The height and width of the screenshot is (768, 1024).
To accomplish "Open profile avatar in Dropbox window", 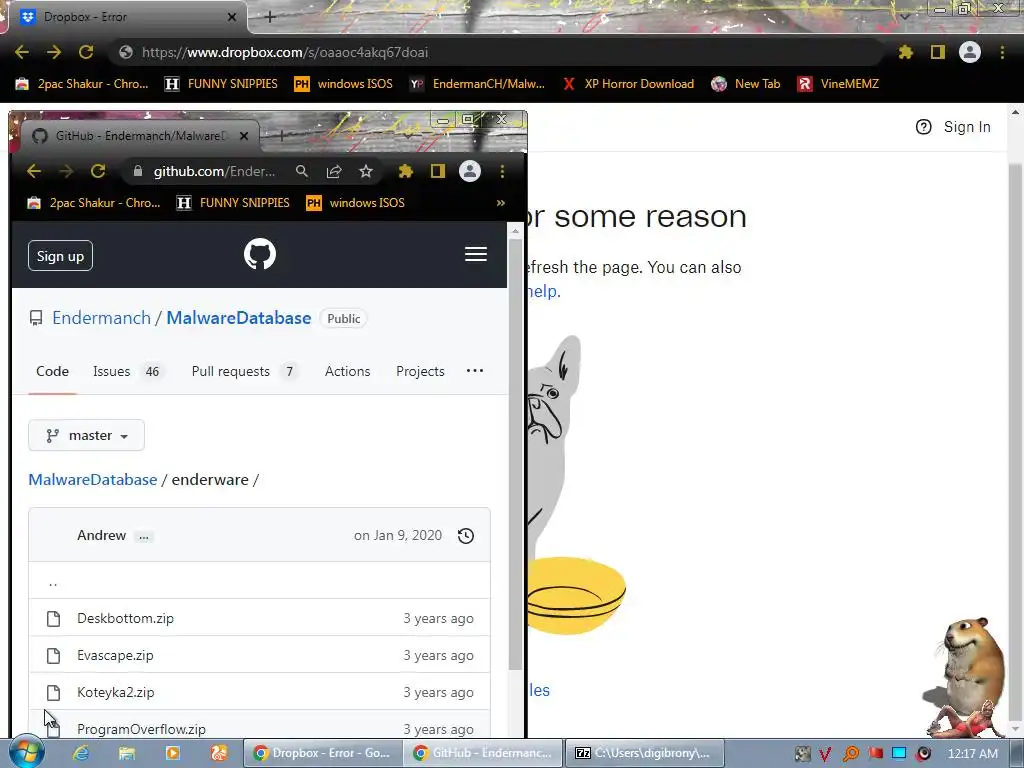I will tap(970, 52).
